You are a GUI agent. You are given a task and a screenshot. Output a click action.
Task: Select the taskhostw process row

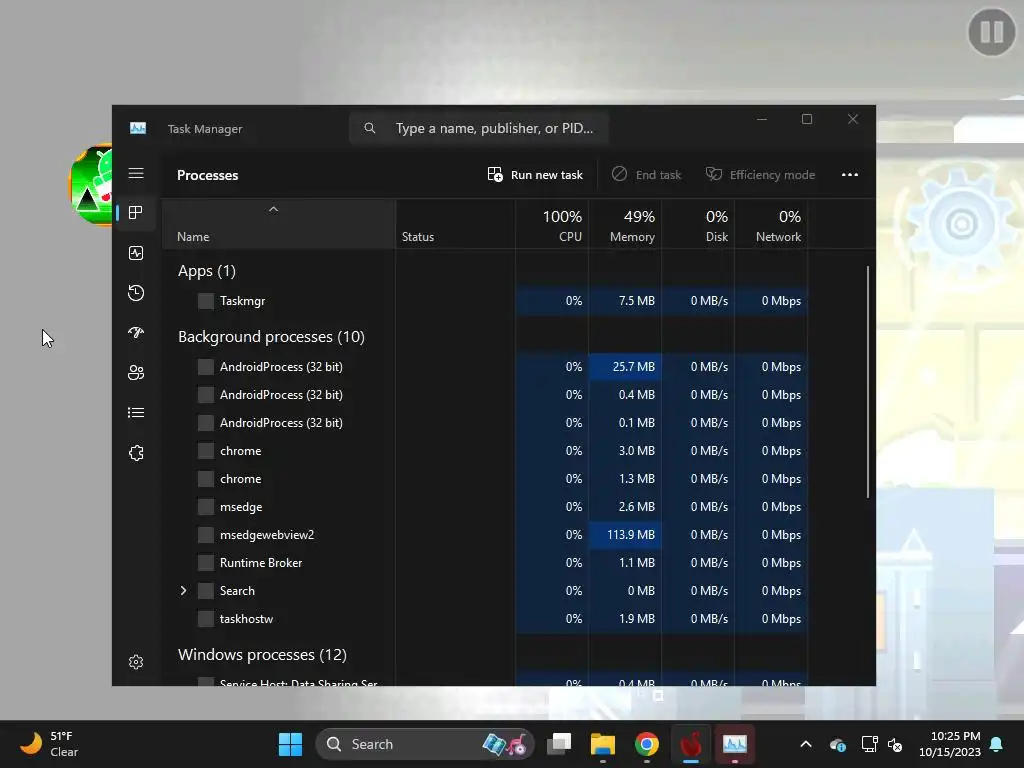(x=485, y=618)
